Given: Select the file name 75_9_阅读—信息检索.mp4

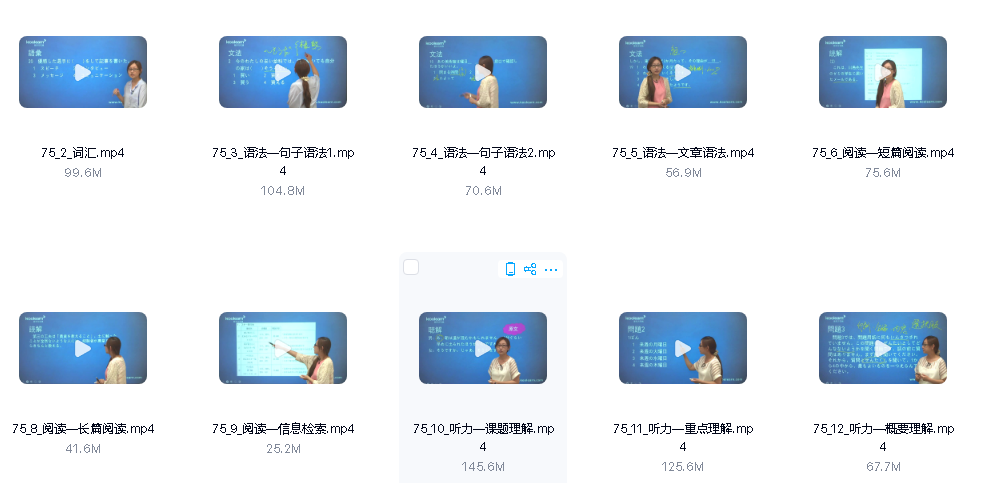Looking at the screenshot, I should coord(283,429).
